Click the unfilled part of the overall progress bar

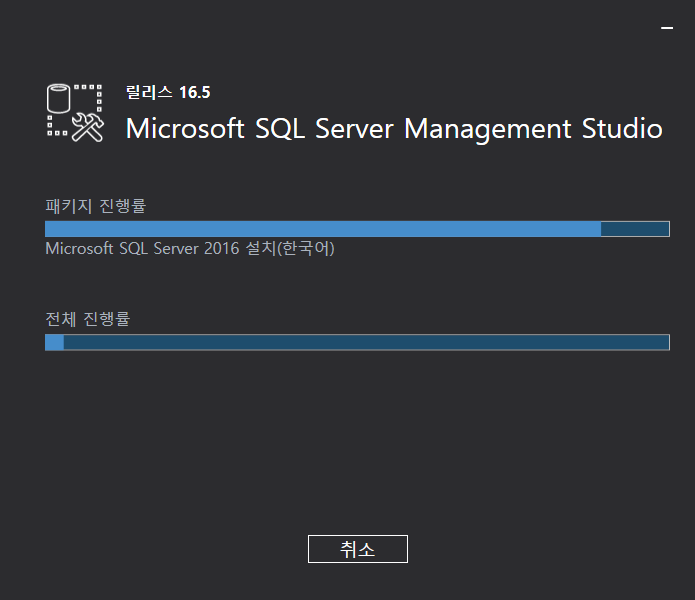pyautogui.click(x=366, y=343)
